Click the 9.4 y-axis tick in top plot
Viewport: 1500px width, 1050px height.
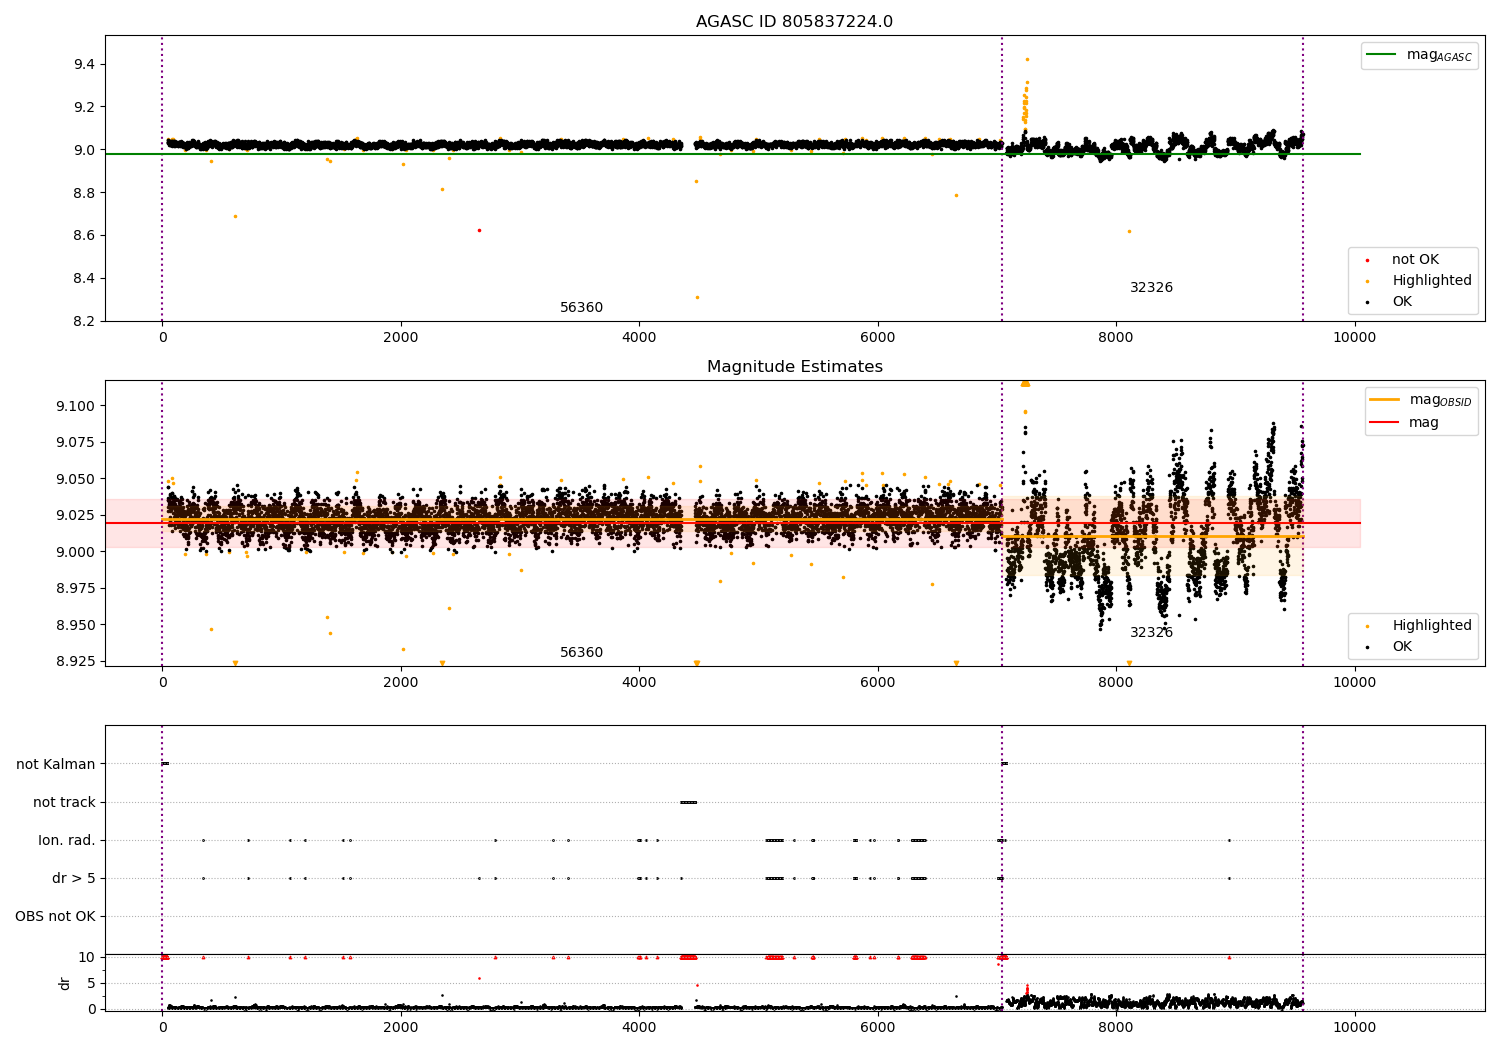83,65
